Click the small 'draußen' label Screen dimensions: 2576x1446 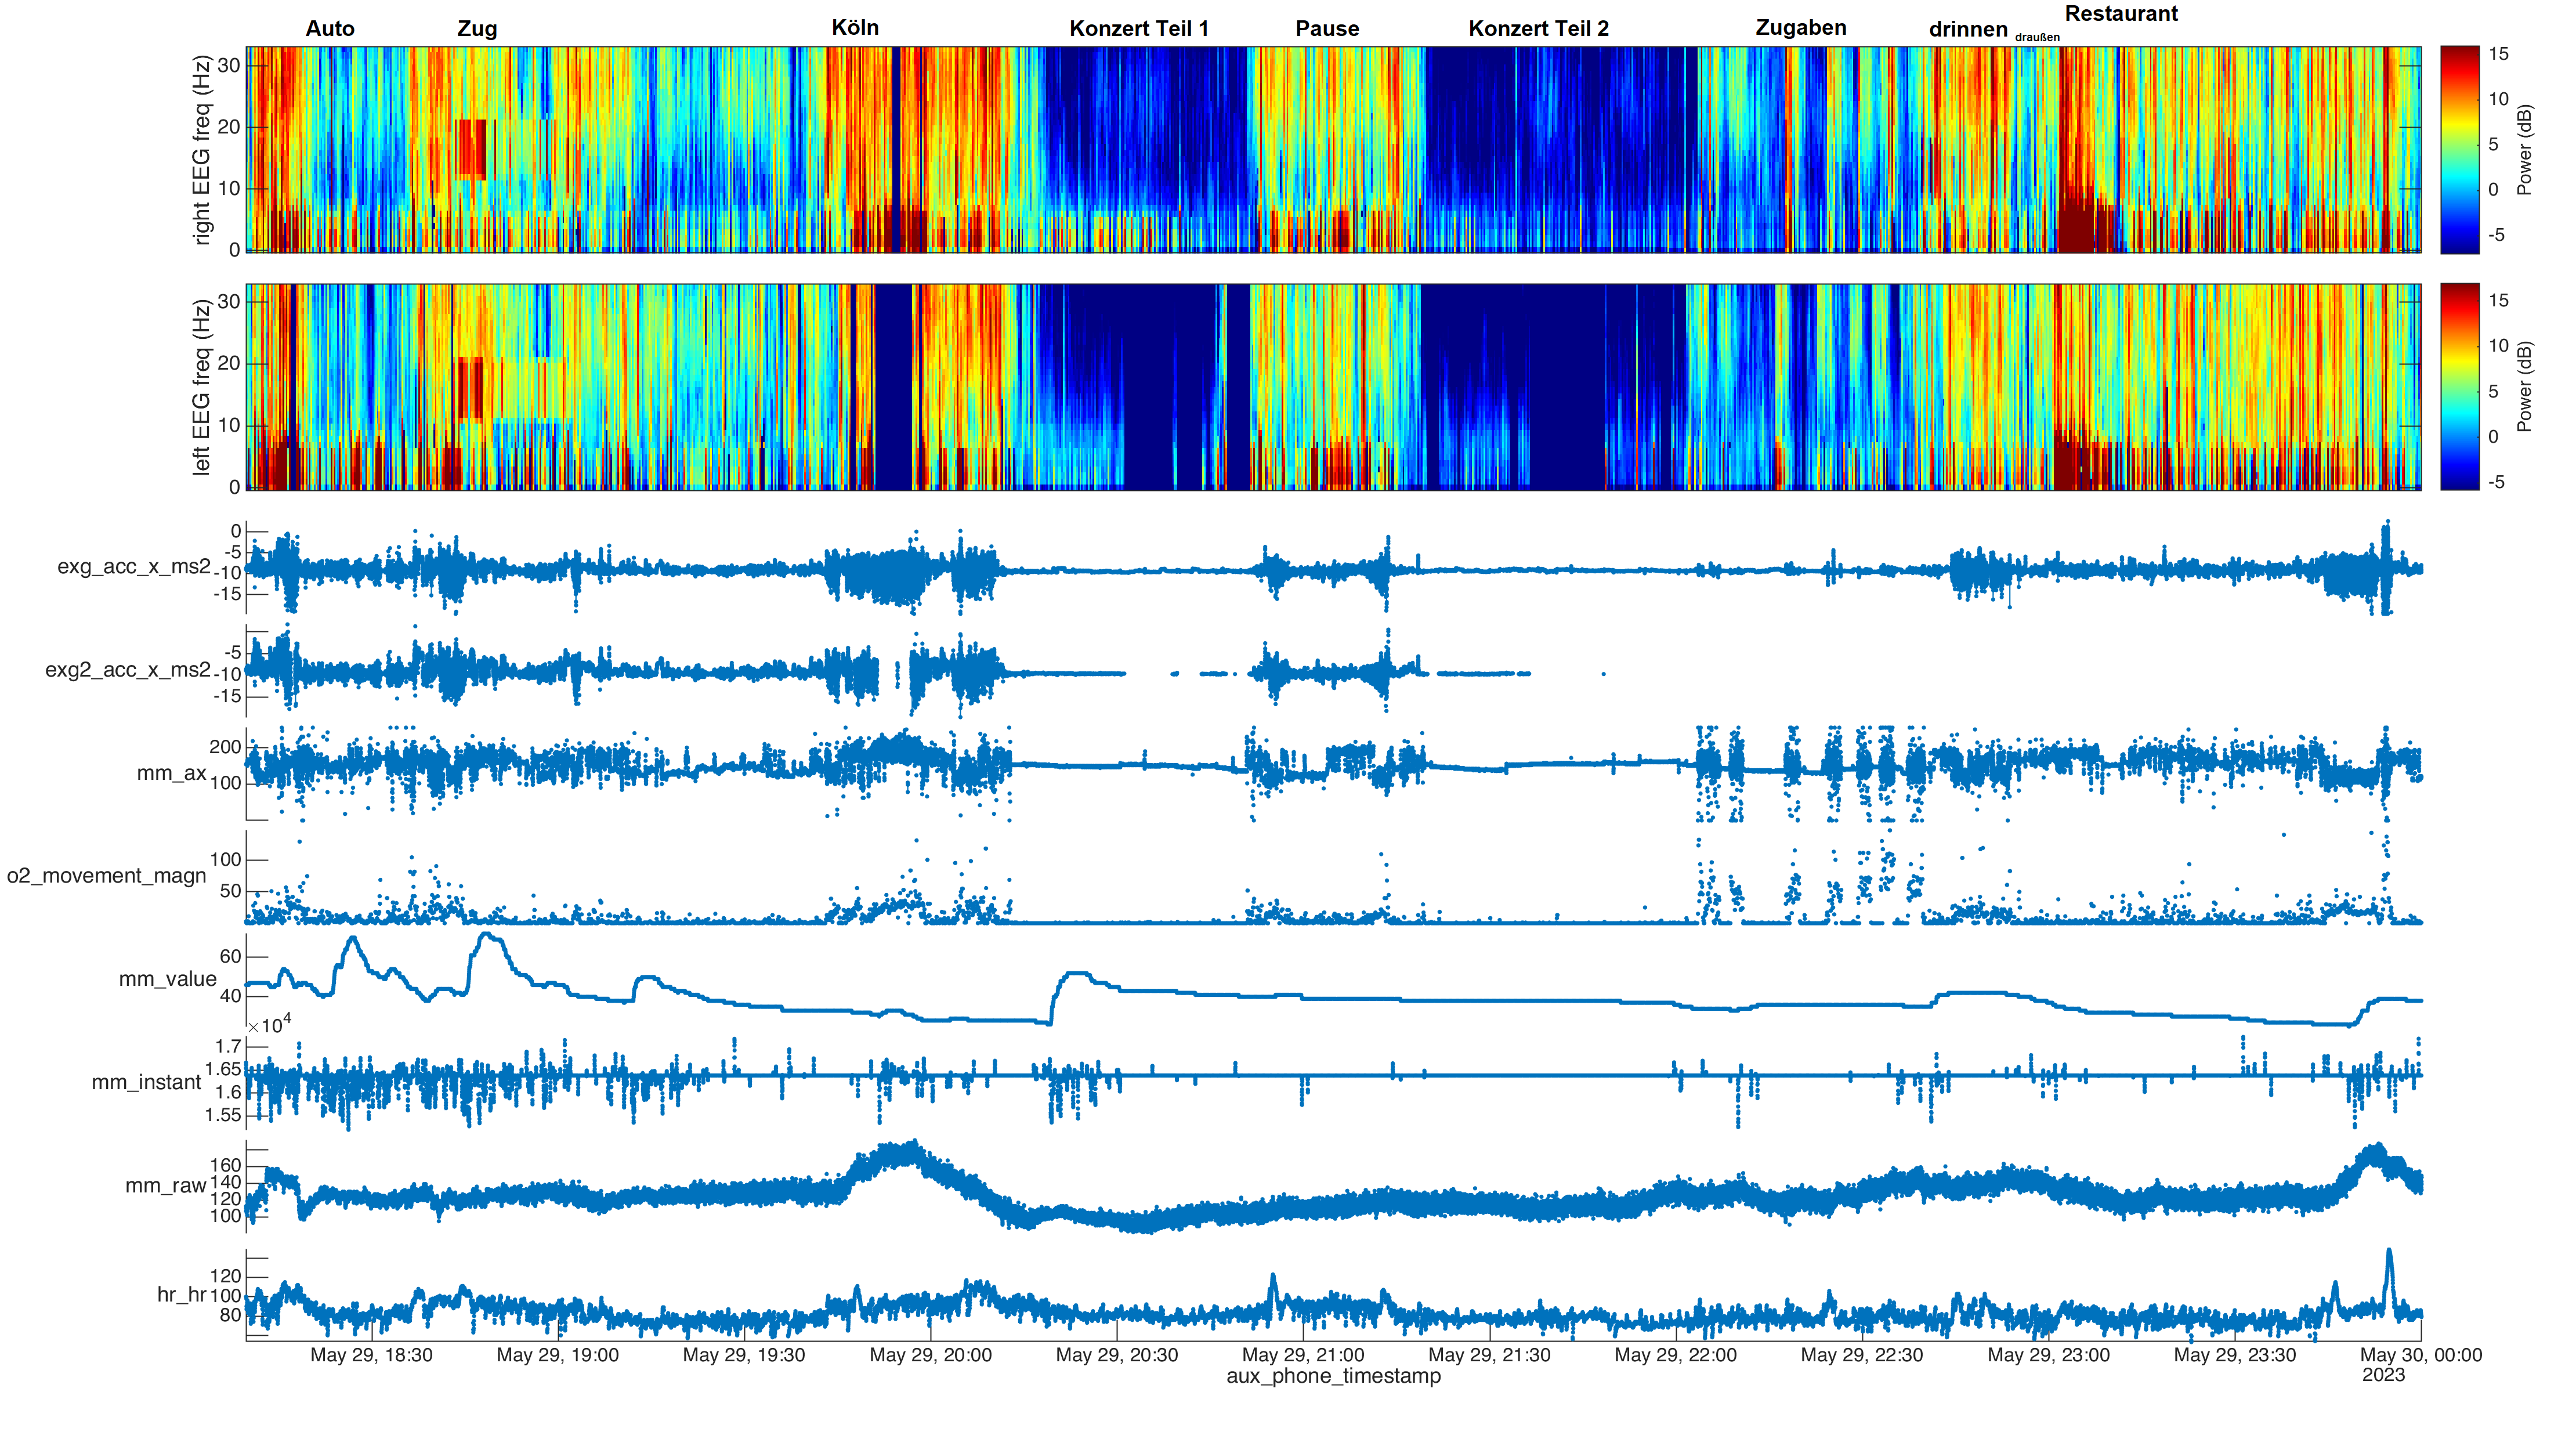2037,38
